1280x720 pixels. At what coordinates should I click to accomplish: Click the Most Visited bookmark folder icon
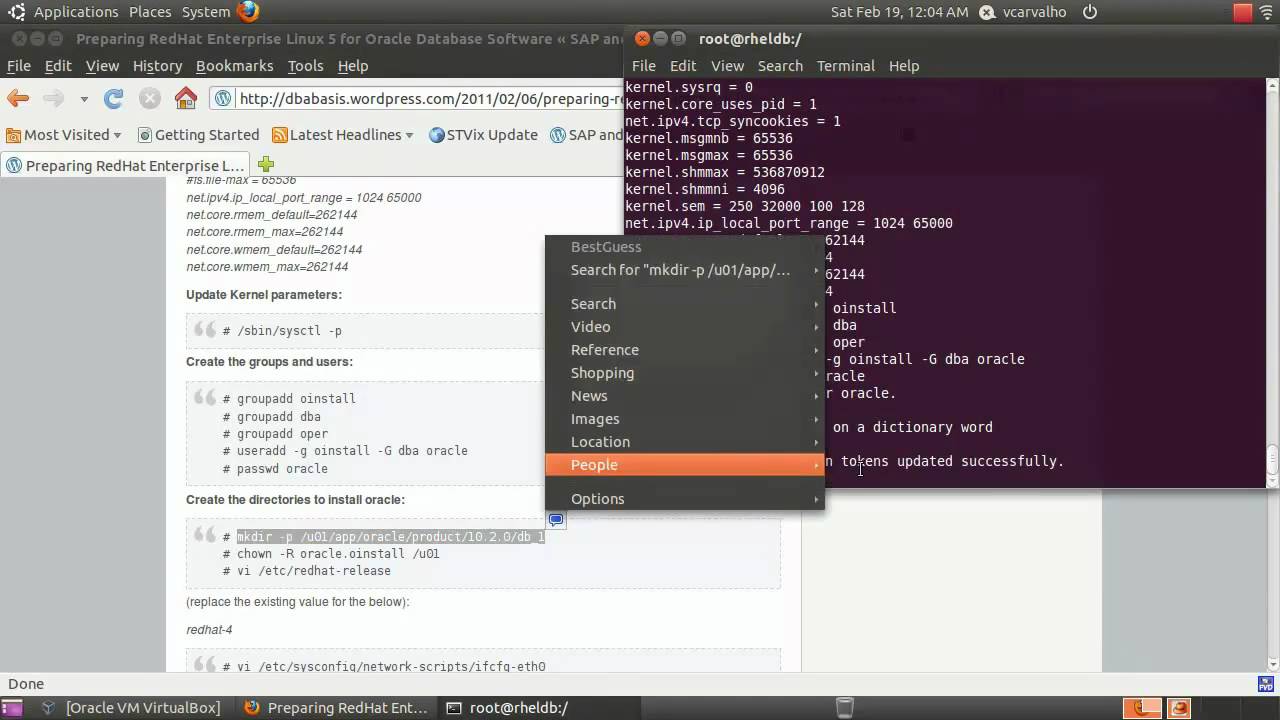click(13, 135)
